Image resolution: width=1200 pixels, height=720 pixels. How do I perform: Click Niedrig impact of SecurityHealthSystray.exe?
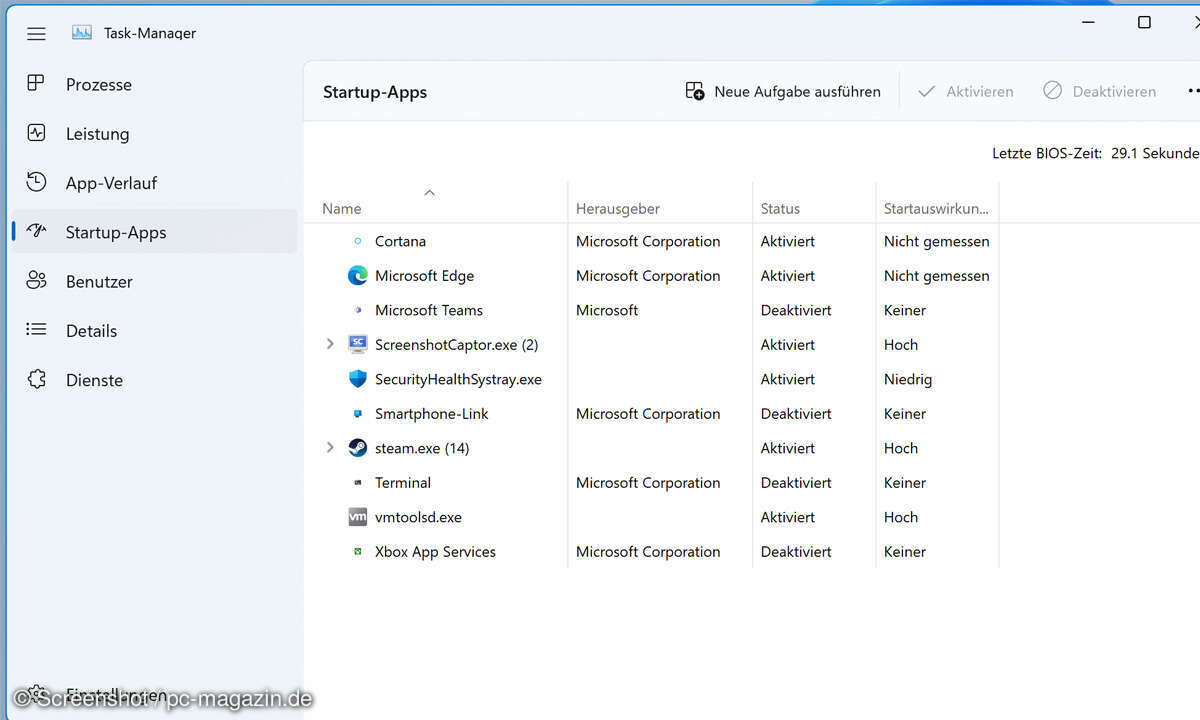tap(908, 379)
